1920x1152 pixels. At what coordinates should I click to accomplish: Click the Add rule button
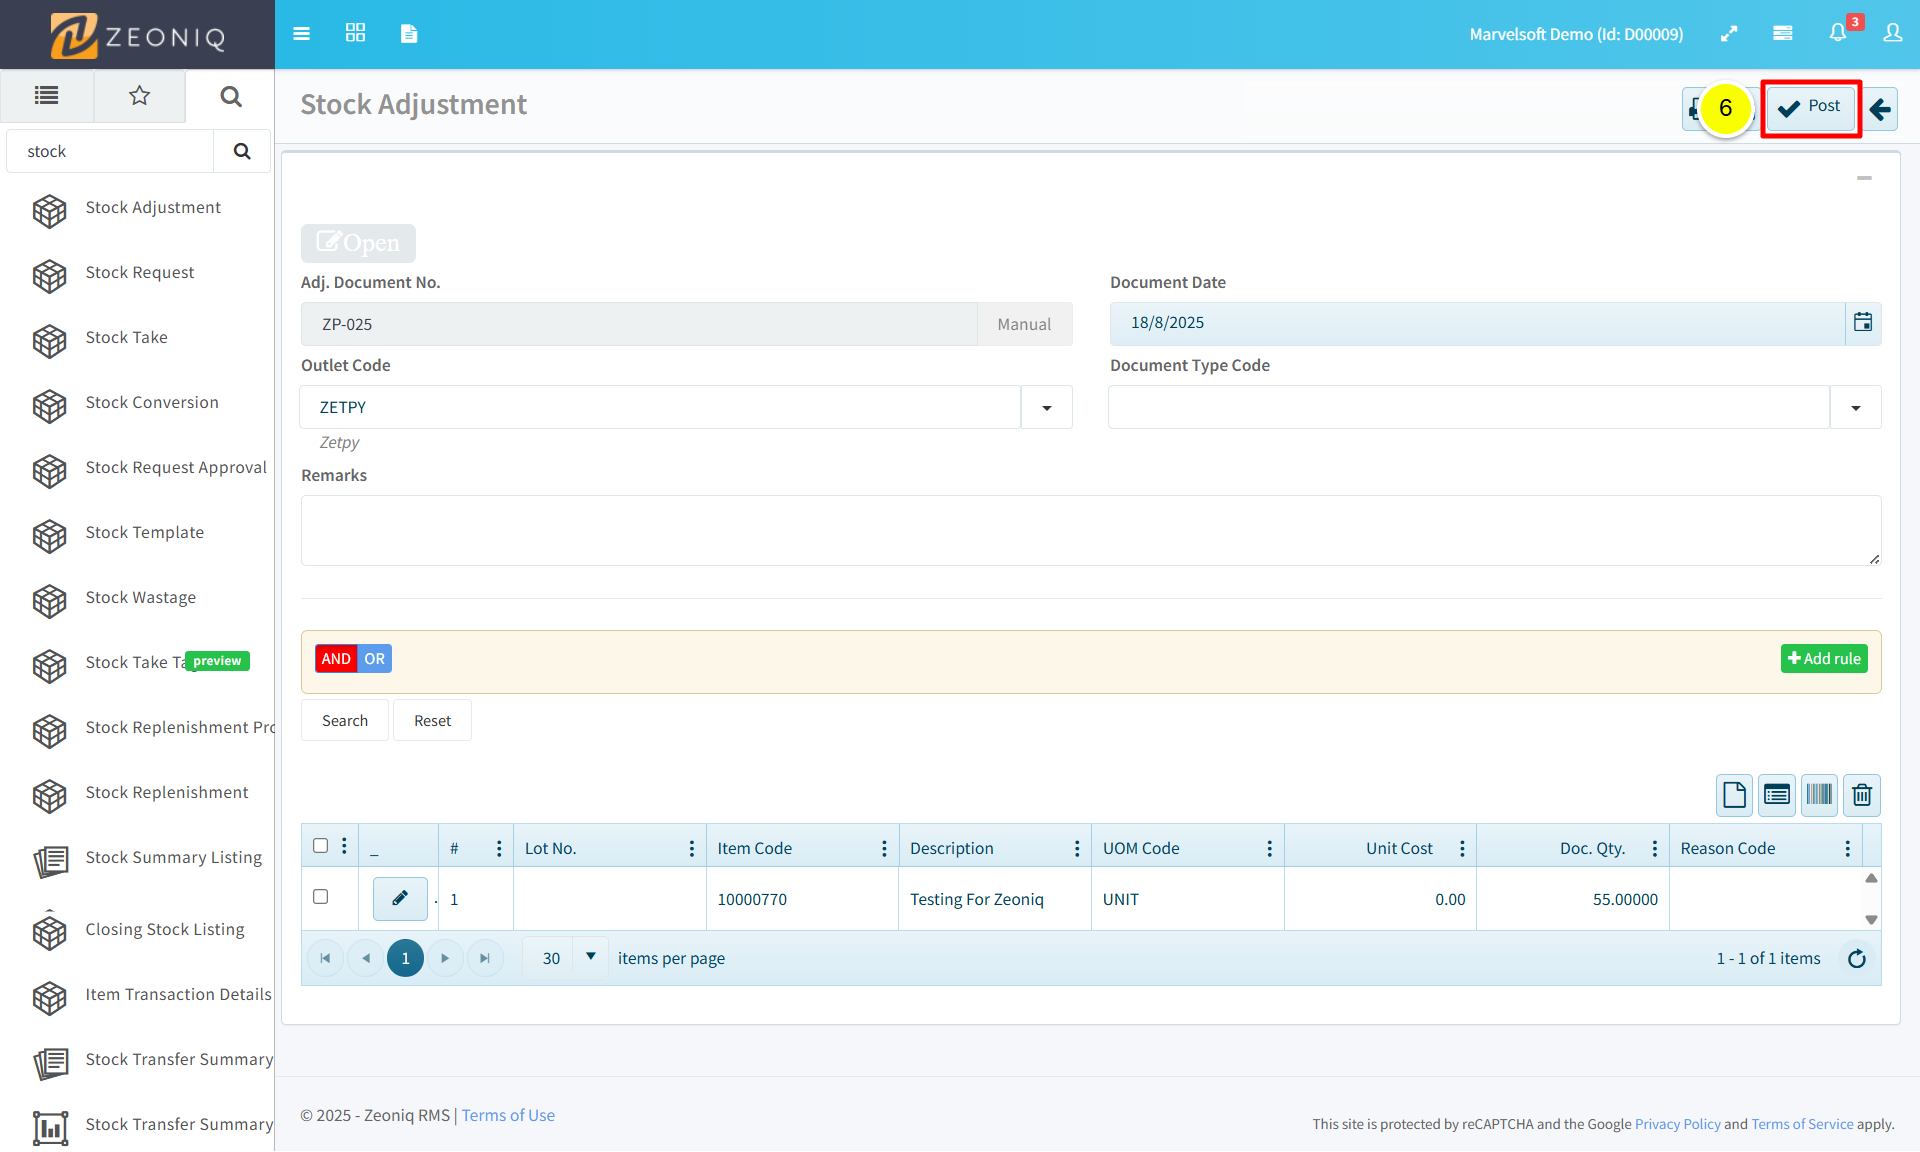click(1824, 659)
